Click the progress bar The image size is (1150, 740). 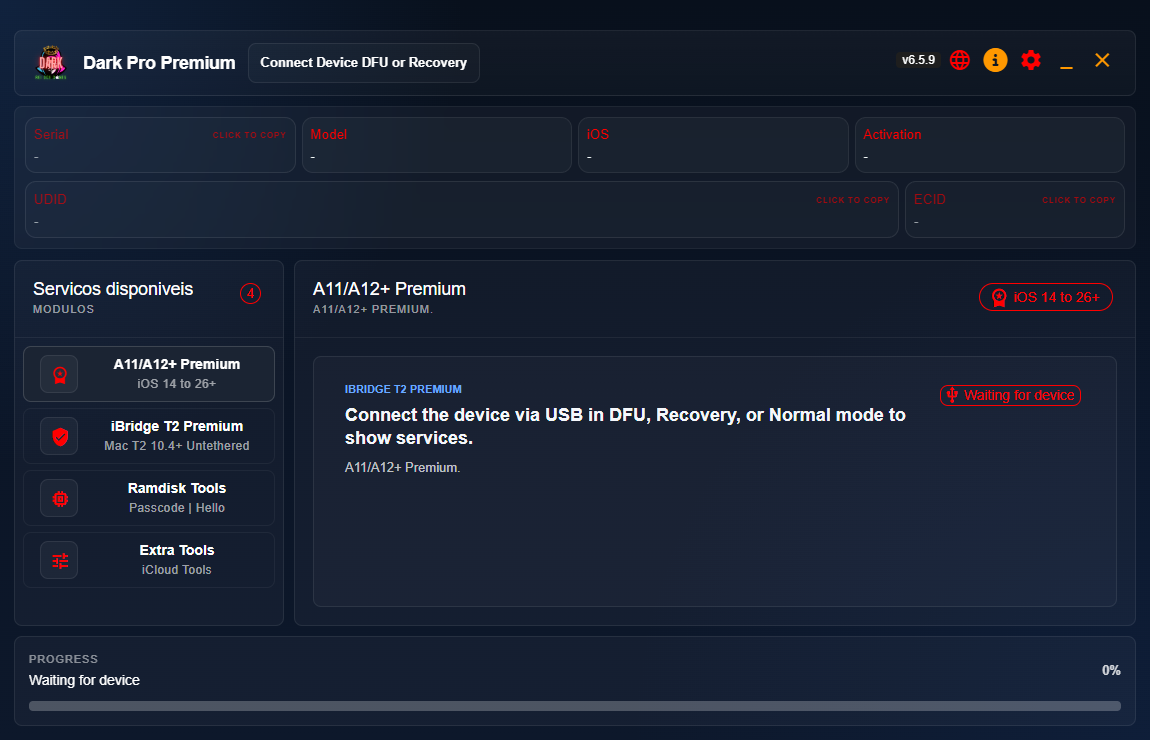tap(574, 706)
